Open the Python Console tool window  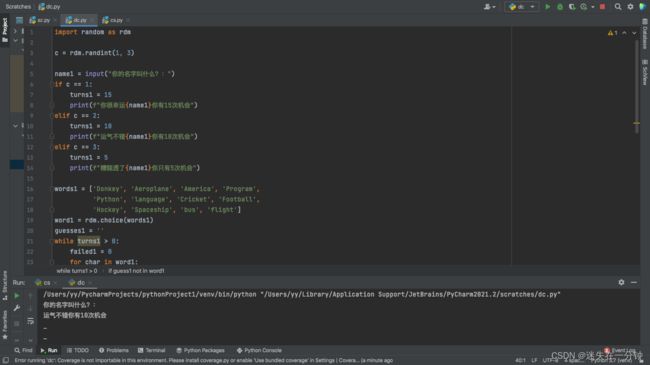[x=259, y=350]
